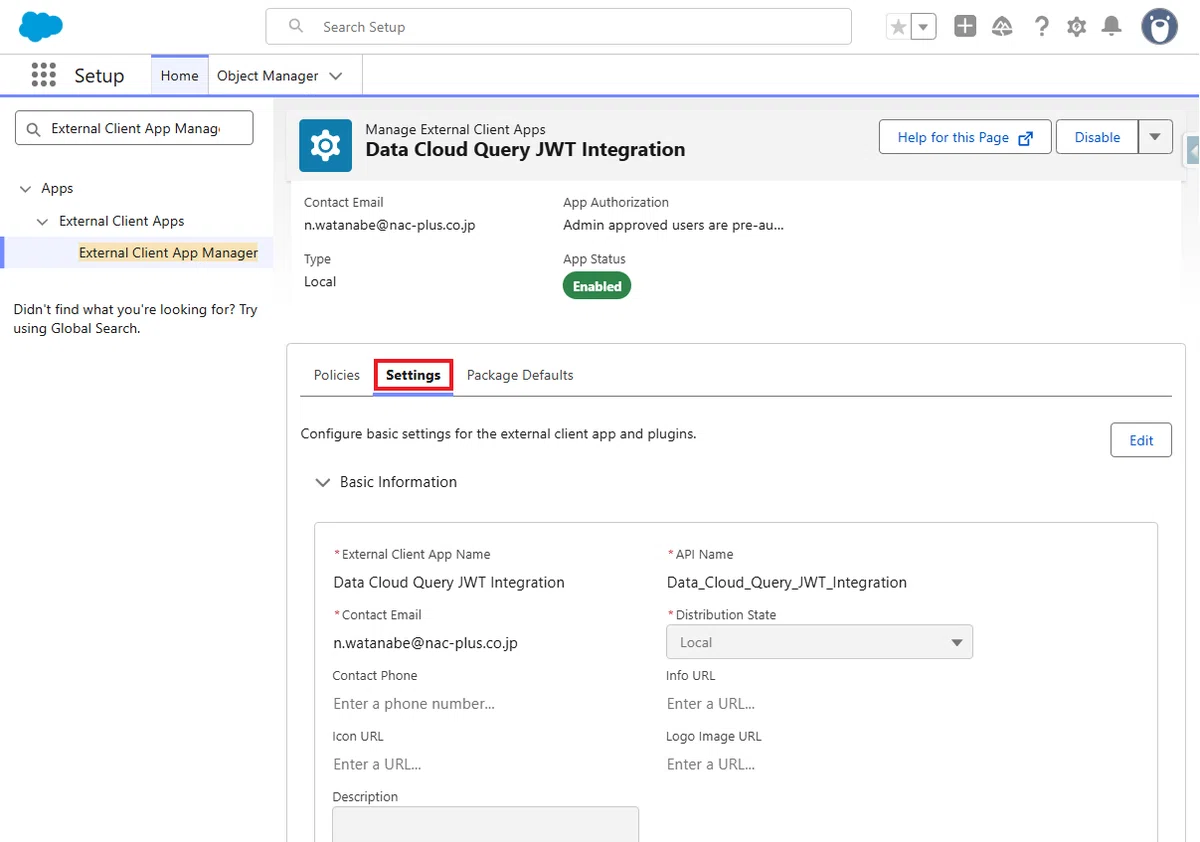Open Trailhead guidance center icon
Screen dimensions: 1200x842
(x=1002, y=27)
